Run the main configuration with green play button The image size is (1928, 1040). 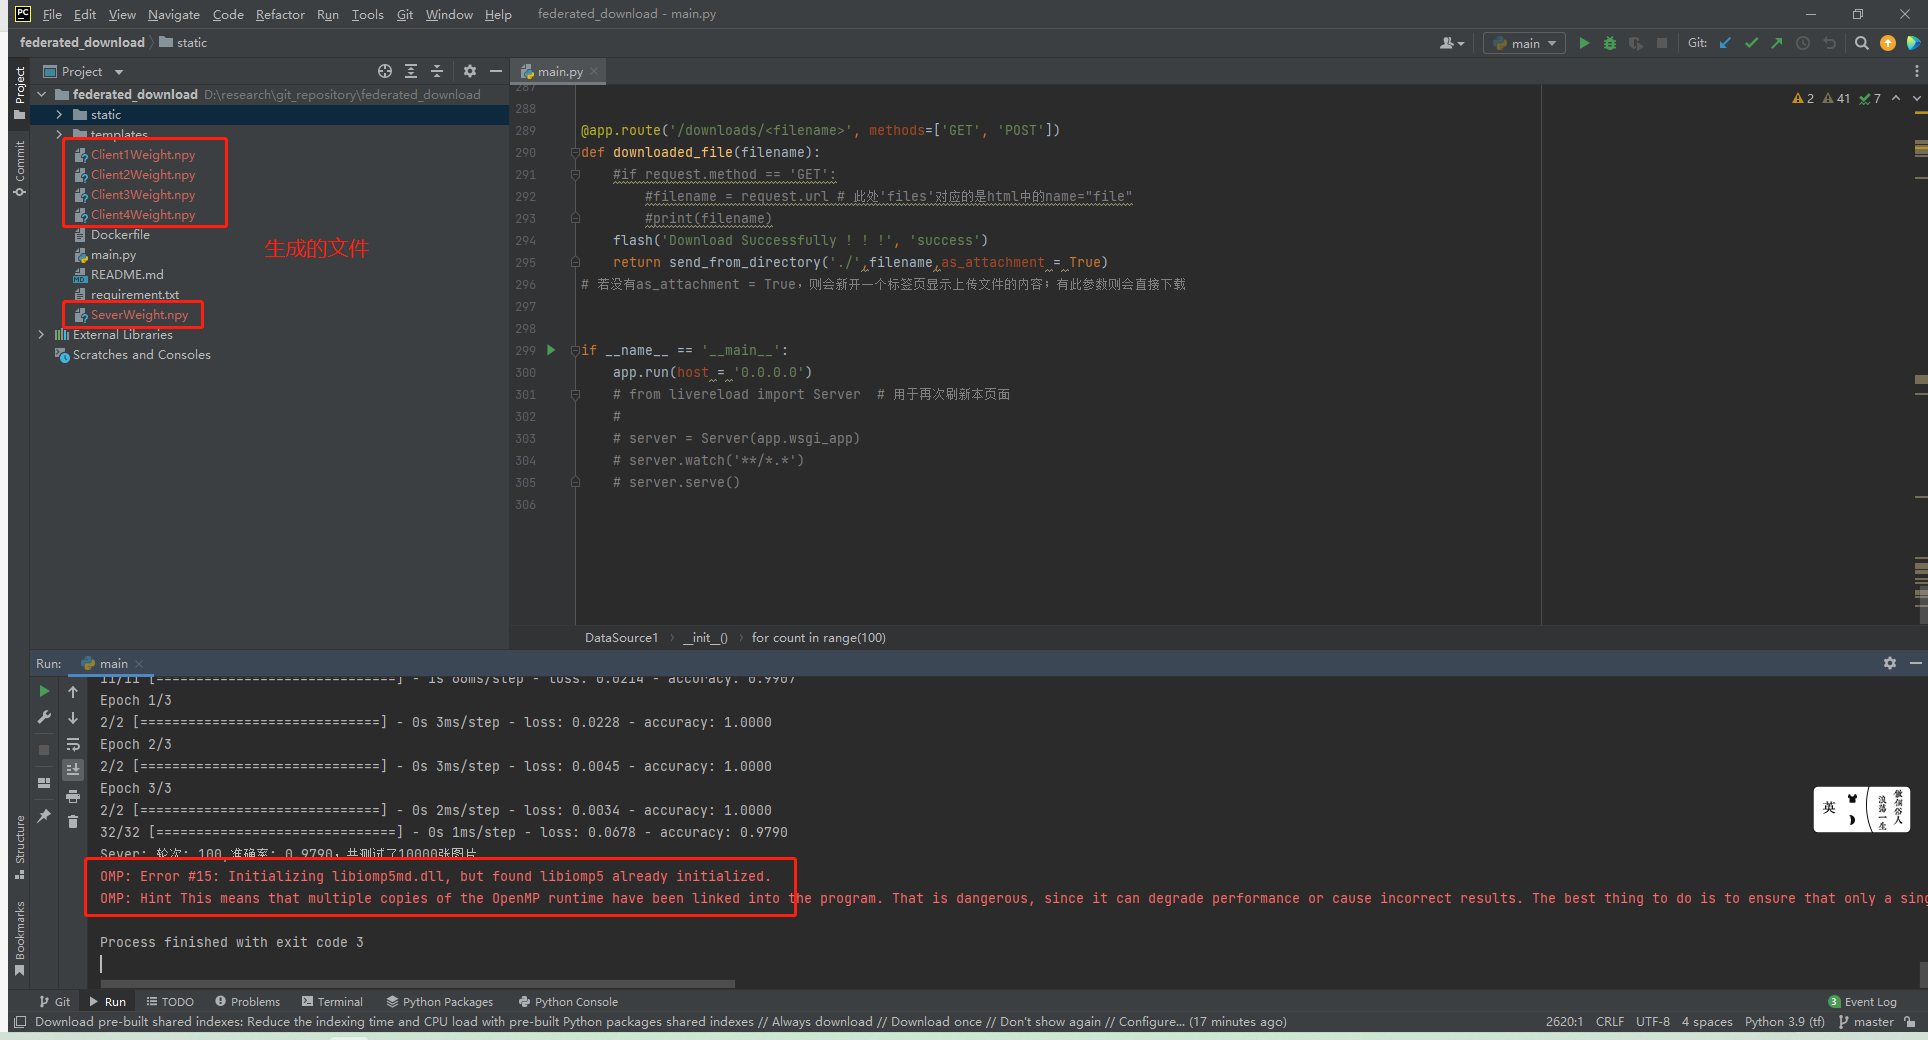point(1584,43)
